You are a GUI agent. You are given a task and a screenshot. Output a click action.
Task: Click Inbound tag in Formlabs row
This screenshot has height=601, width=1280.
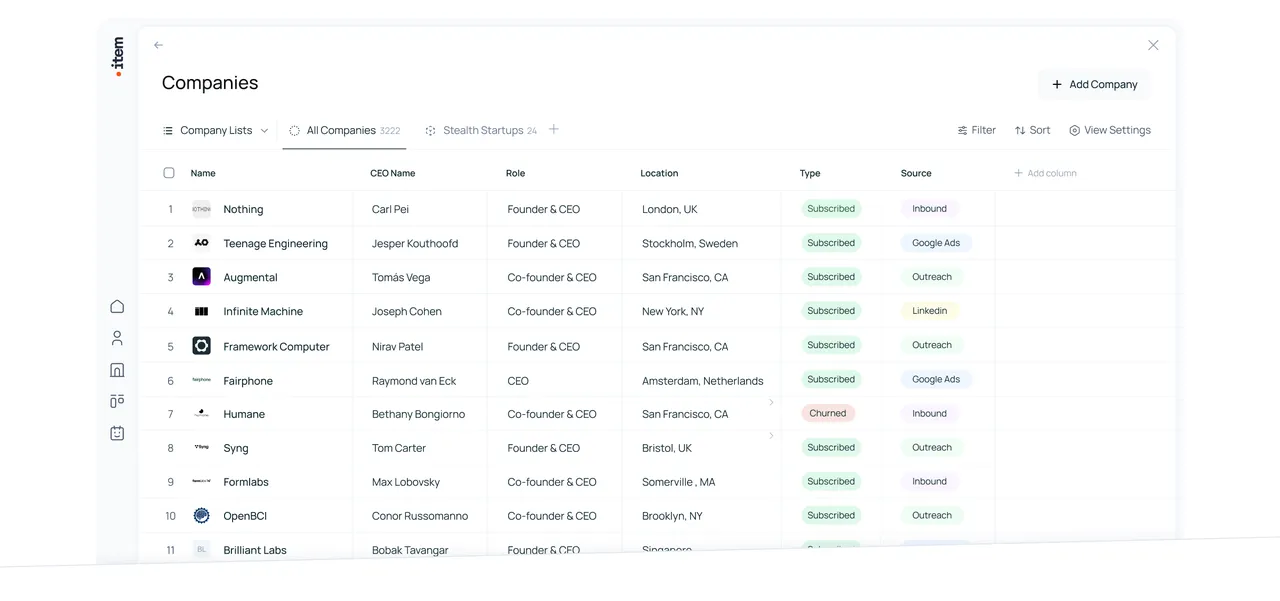929,482
